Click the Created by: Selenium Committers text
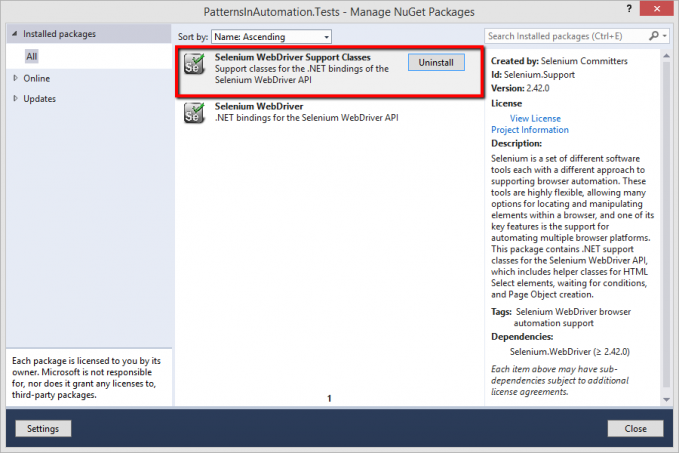The height and width of the screenshot is (453, 679). pyautogui.click(x=559, y=61)
